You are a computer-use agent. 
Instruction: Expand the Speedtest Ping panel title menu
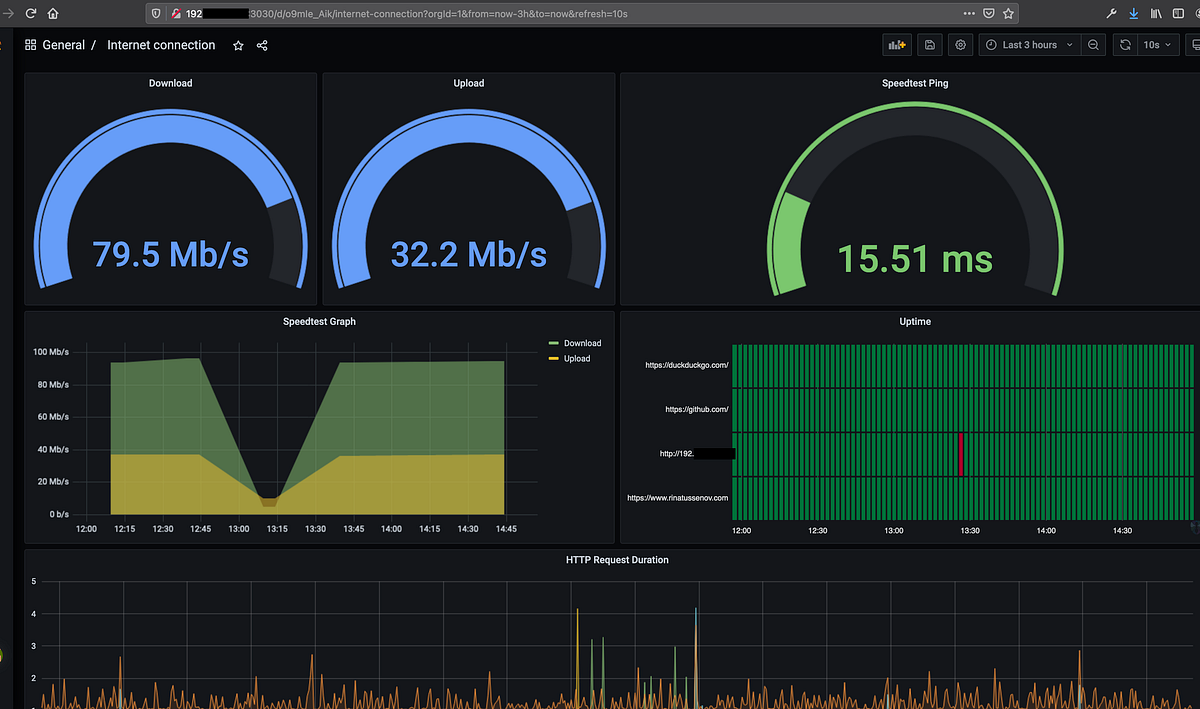(x=914, y=83)
